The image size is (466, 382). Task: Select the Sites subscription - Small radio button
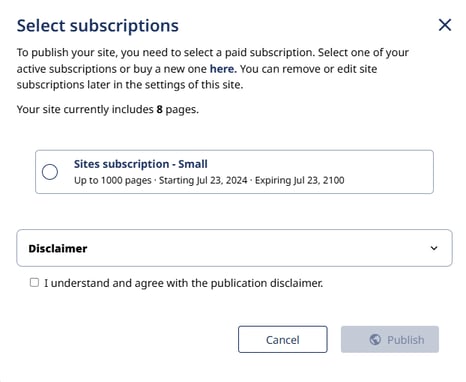[x=50, y=172]
